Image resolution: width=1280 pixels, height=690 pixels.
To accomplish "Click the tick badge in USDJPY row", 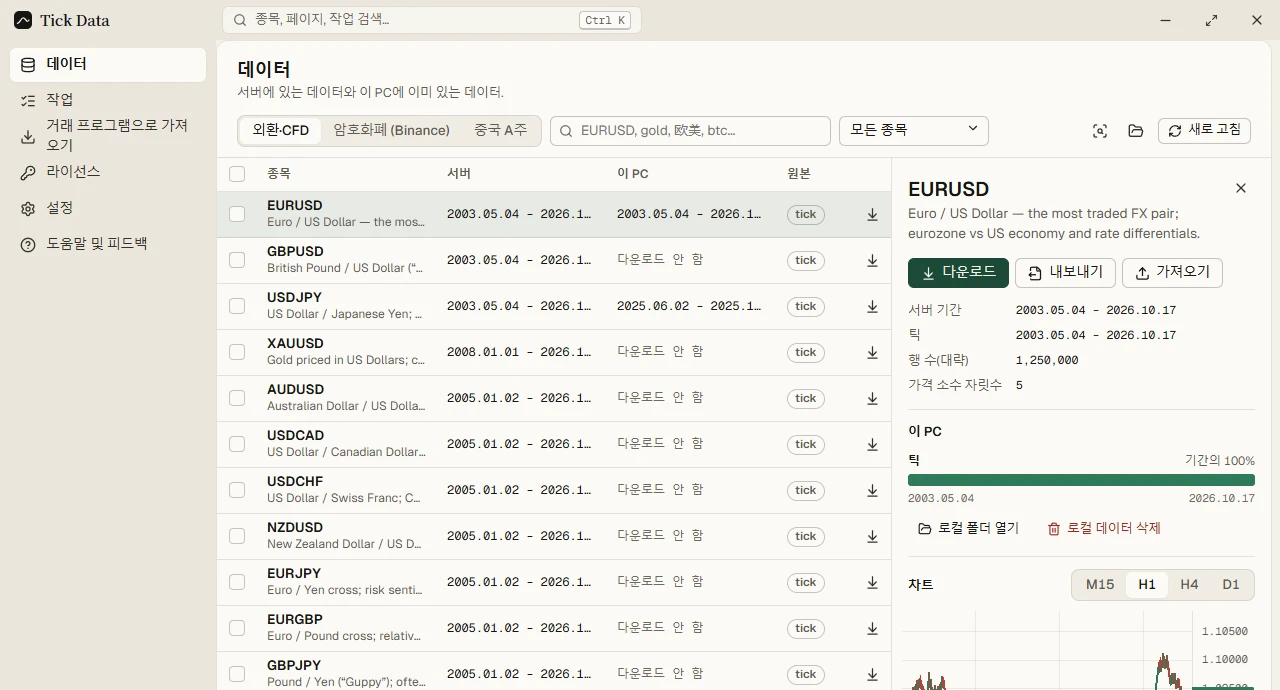I will pos(806,307).
